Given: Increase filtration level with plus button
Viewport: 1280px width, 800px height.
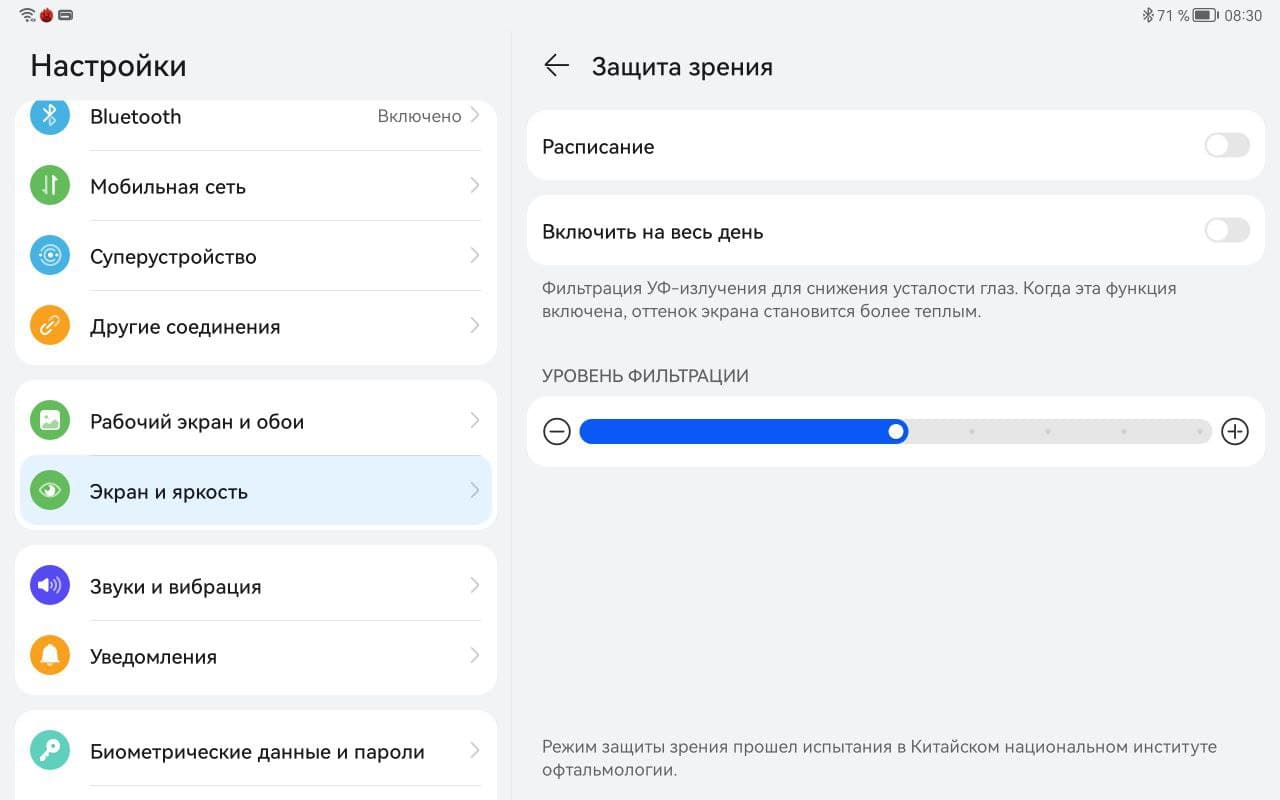Looking at the screenshot, I should click(1235, 432).
